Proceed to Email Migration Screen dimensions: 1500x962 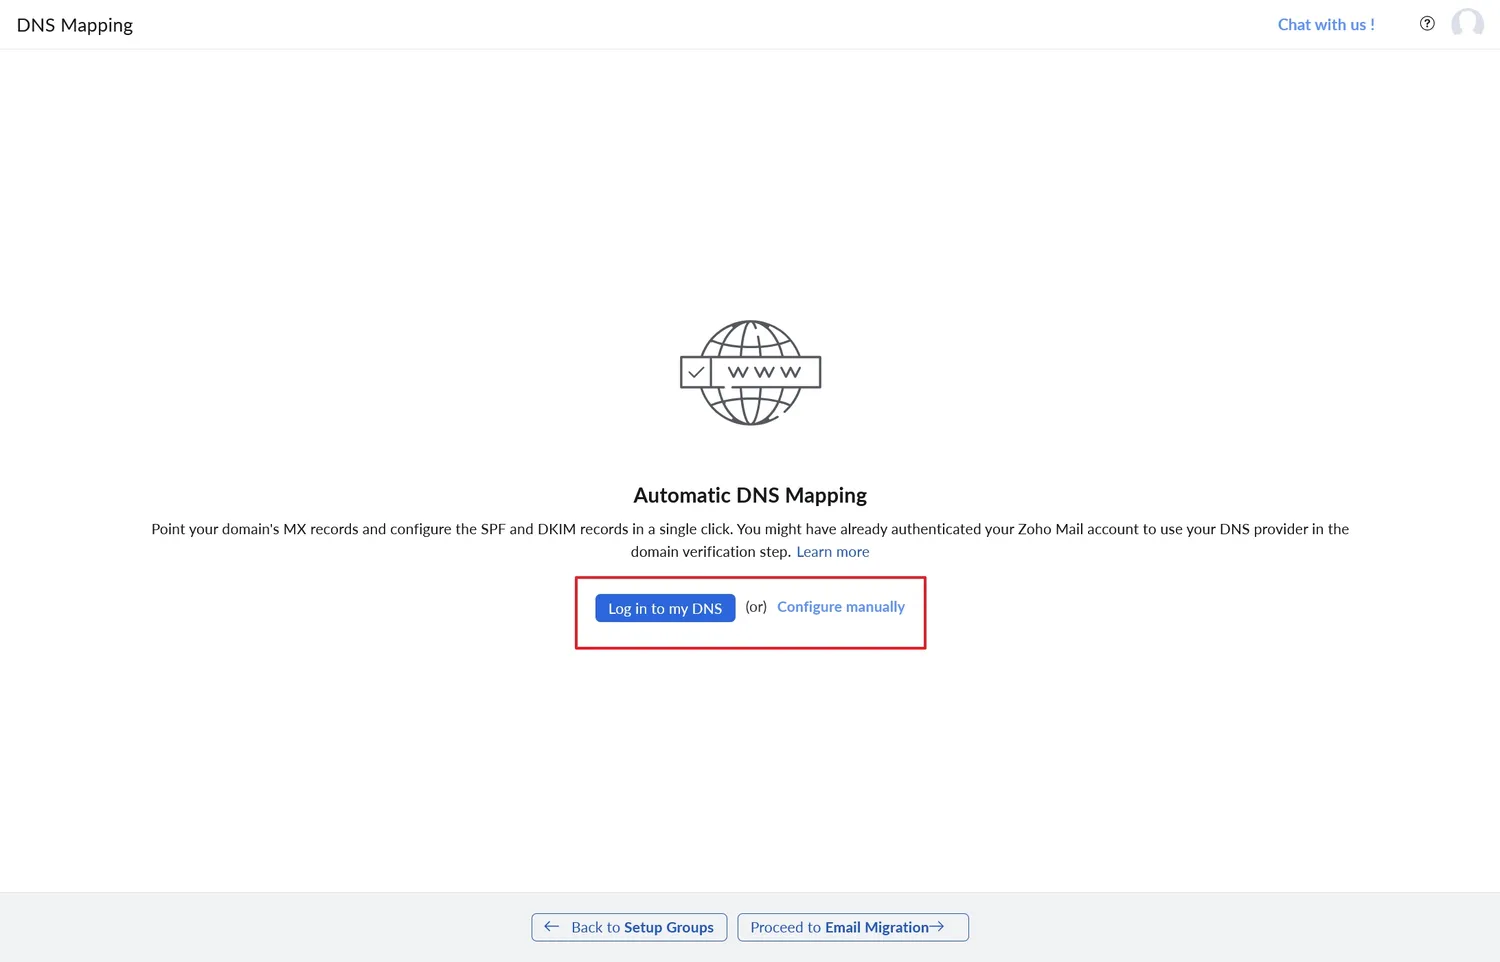(852, 927)
